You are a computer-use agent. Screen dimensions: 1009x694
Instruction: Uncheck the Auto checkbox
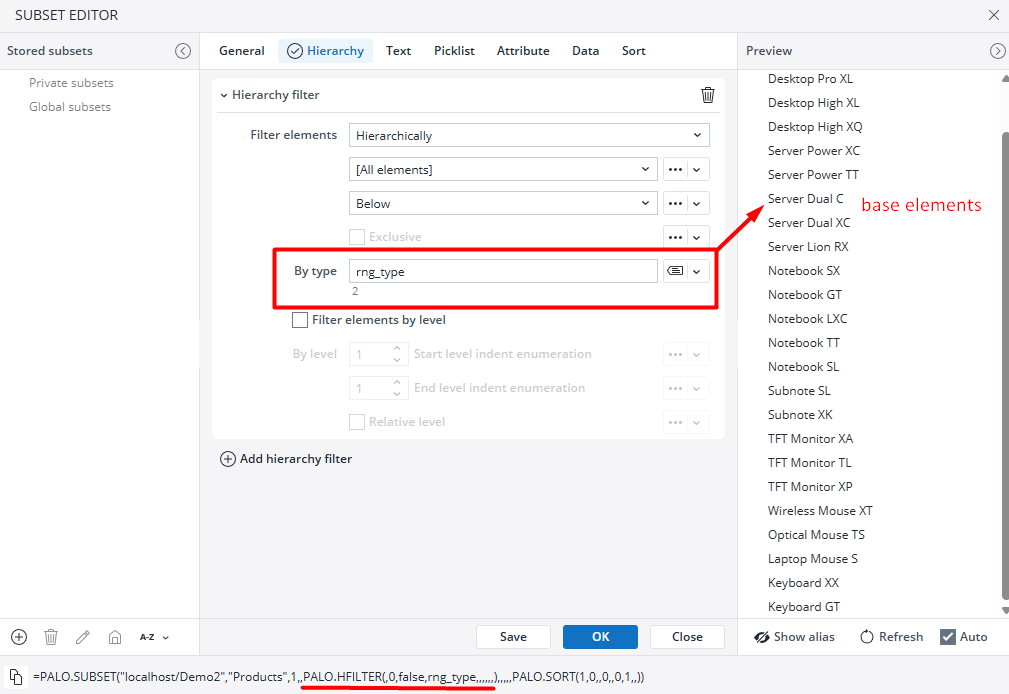point(948,637)
